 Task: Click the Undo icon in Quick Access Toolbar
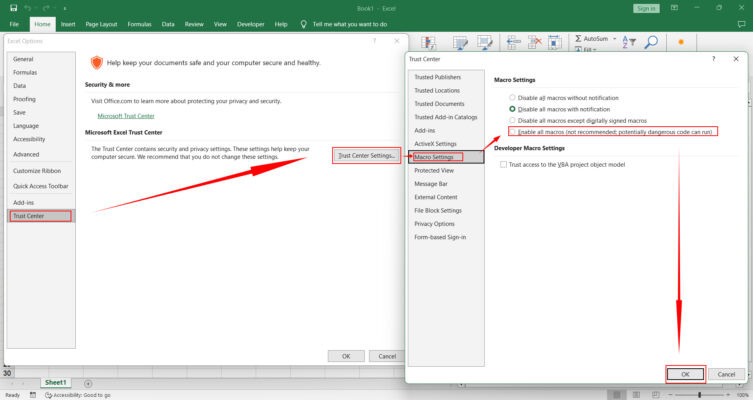(x=27, y=8)
